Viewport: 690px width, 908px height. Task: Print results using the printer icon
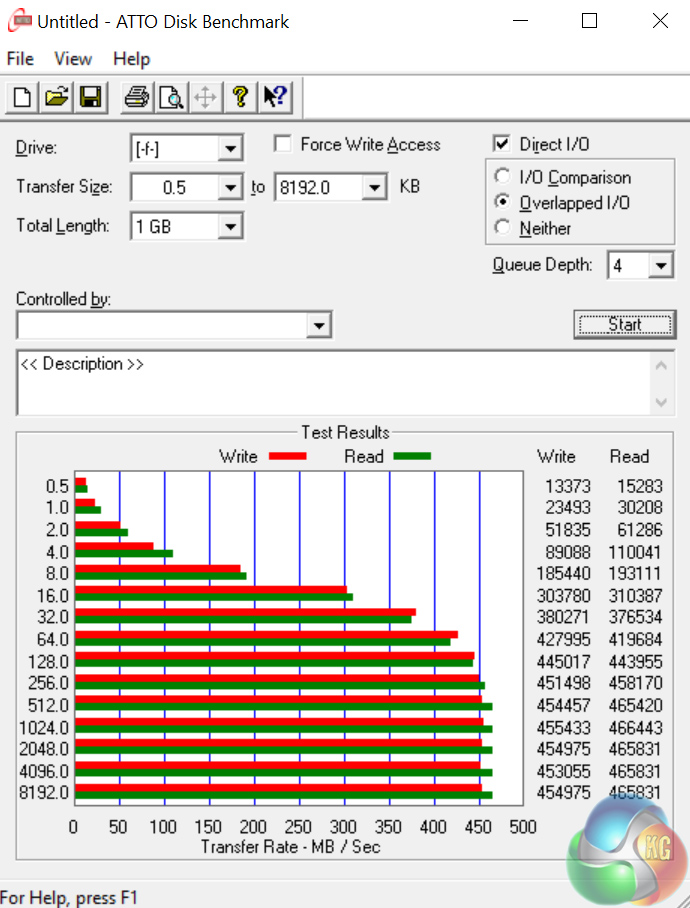point(137,97)
